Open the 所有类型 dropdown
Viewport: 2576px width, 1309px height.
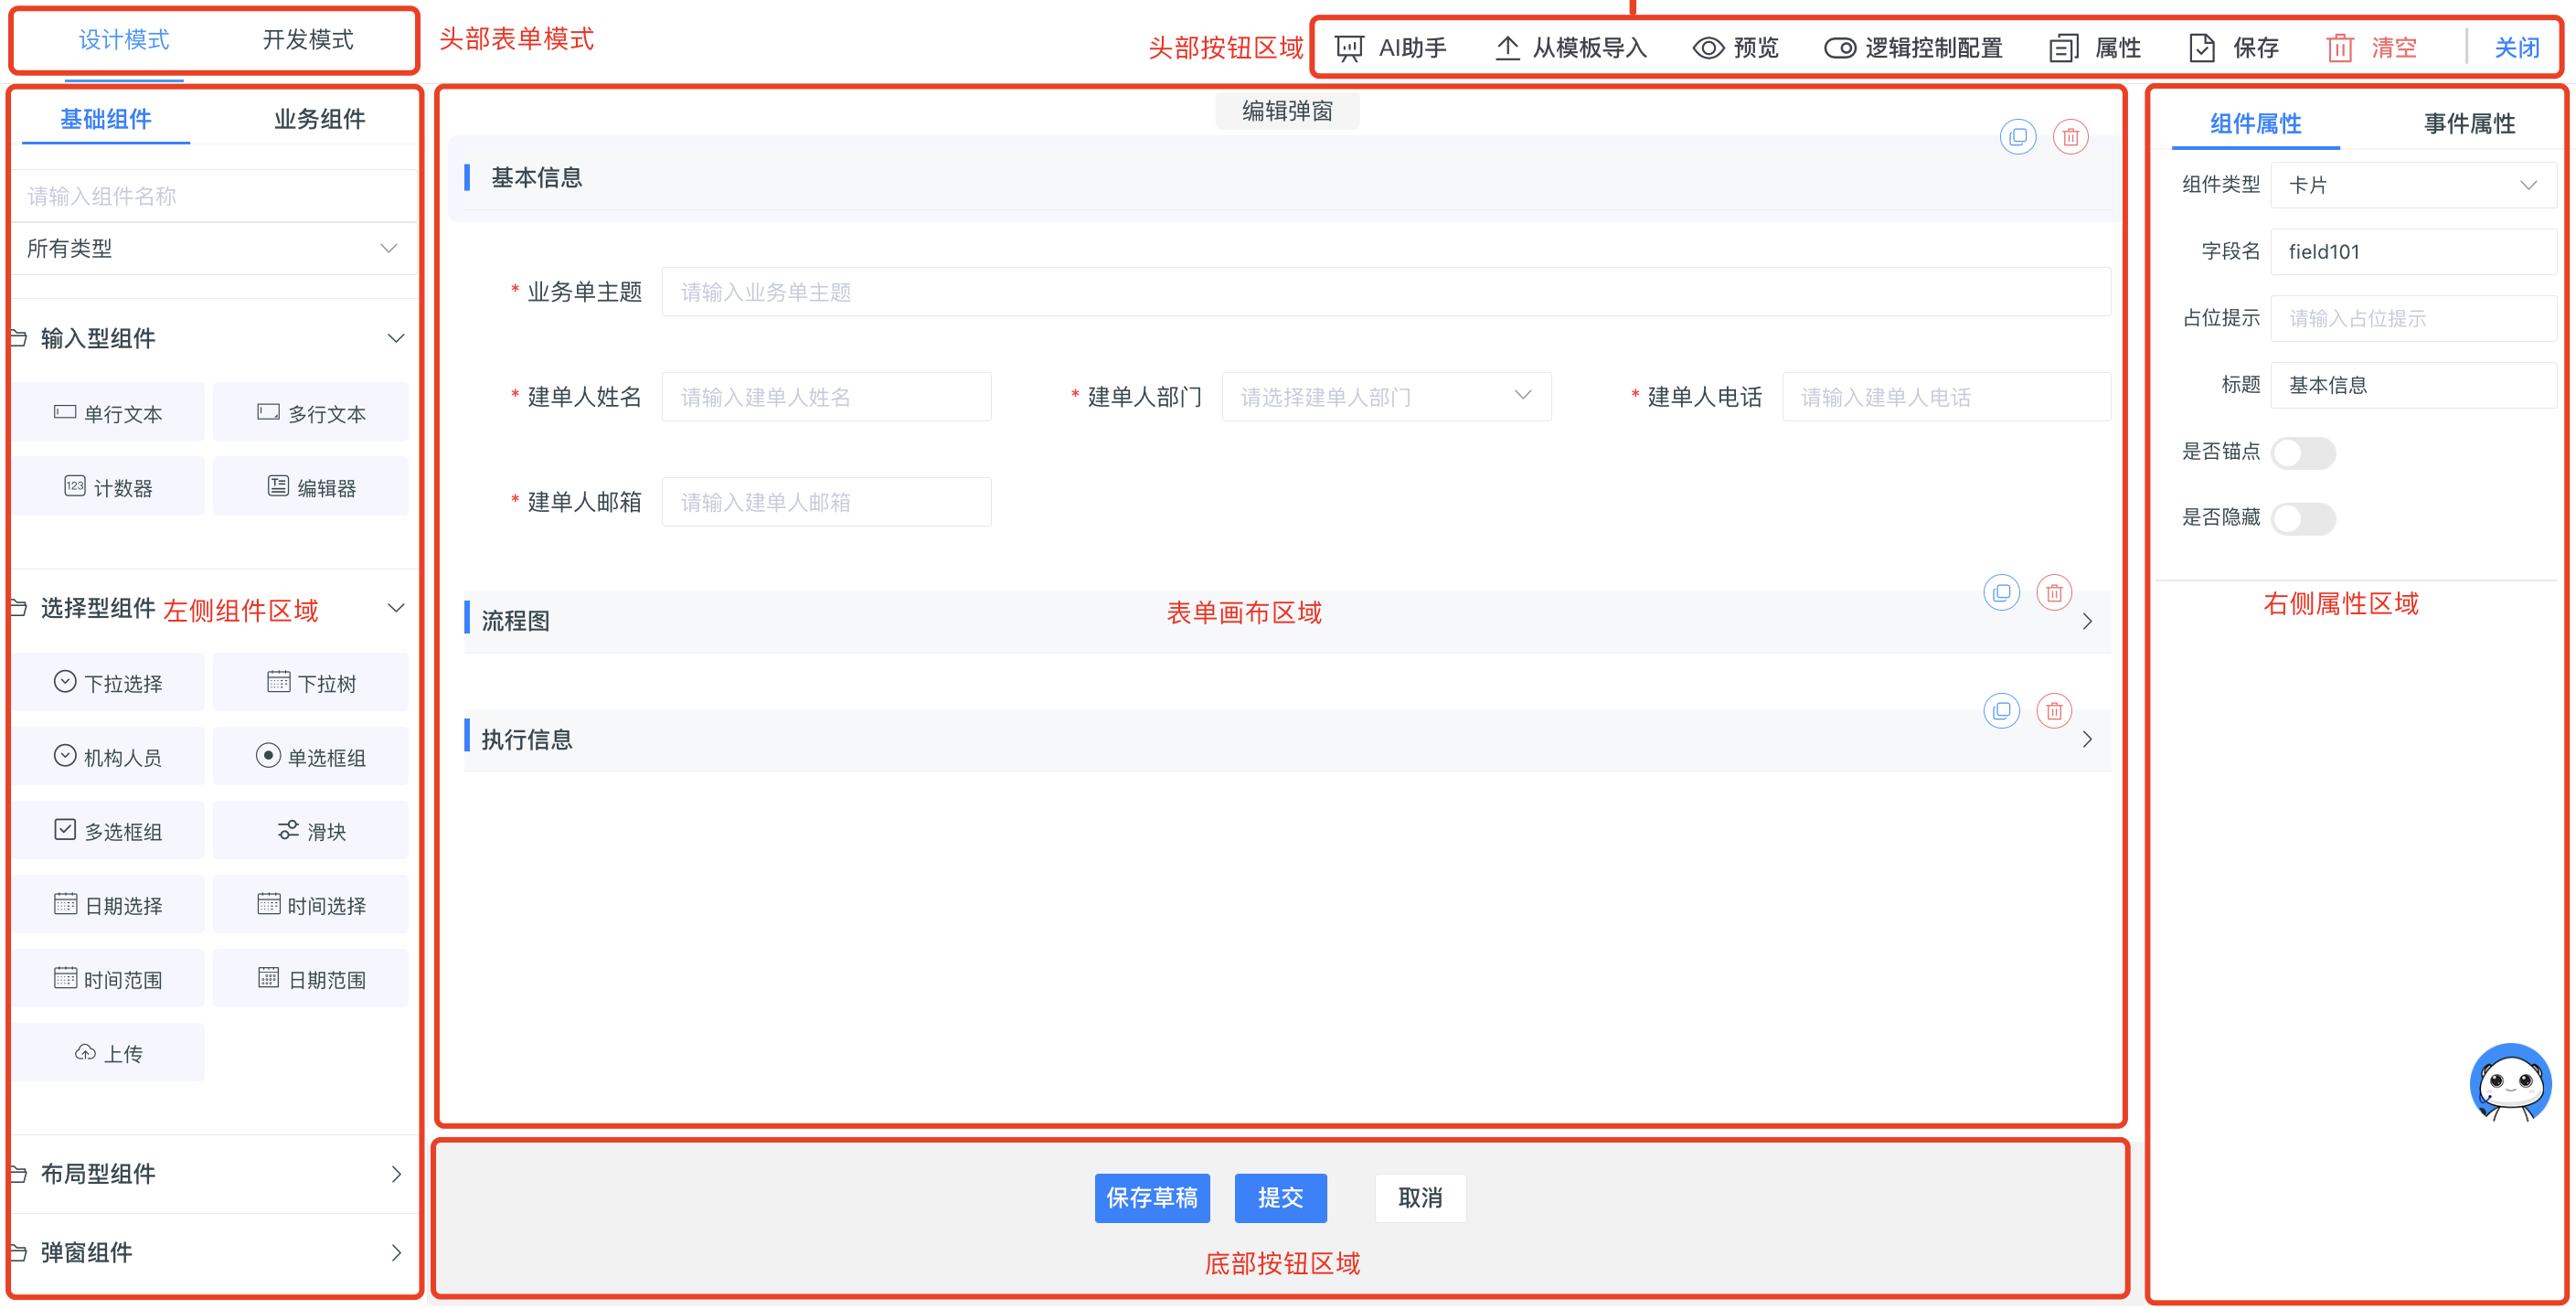click(x=213, y=248)
